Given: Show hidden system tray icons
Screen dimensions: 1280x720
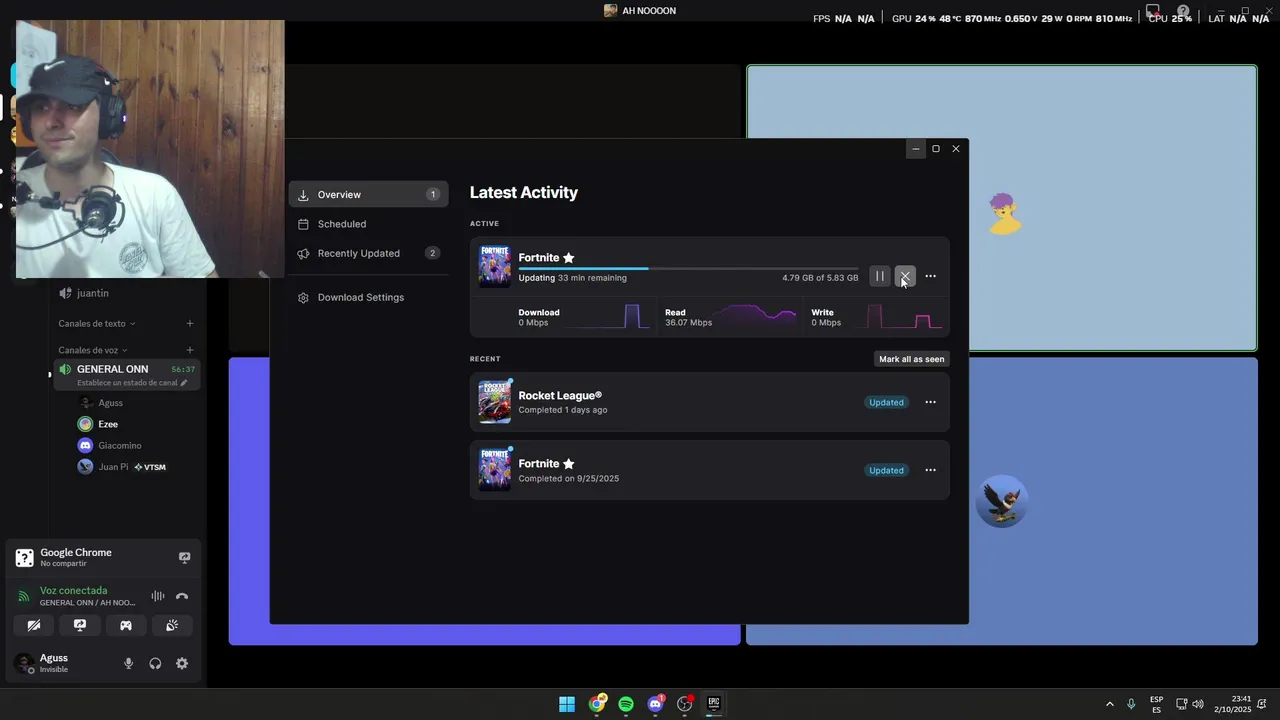Looking at the screenshot, I should click(1109, 704).
